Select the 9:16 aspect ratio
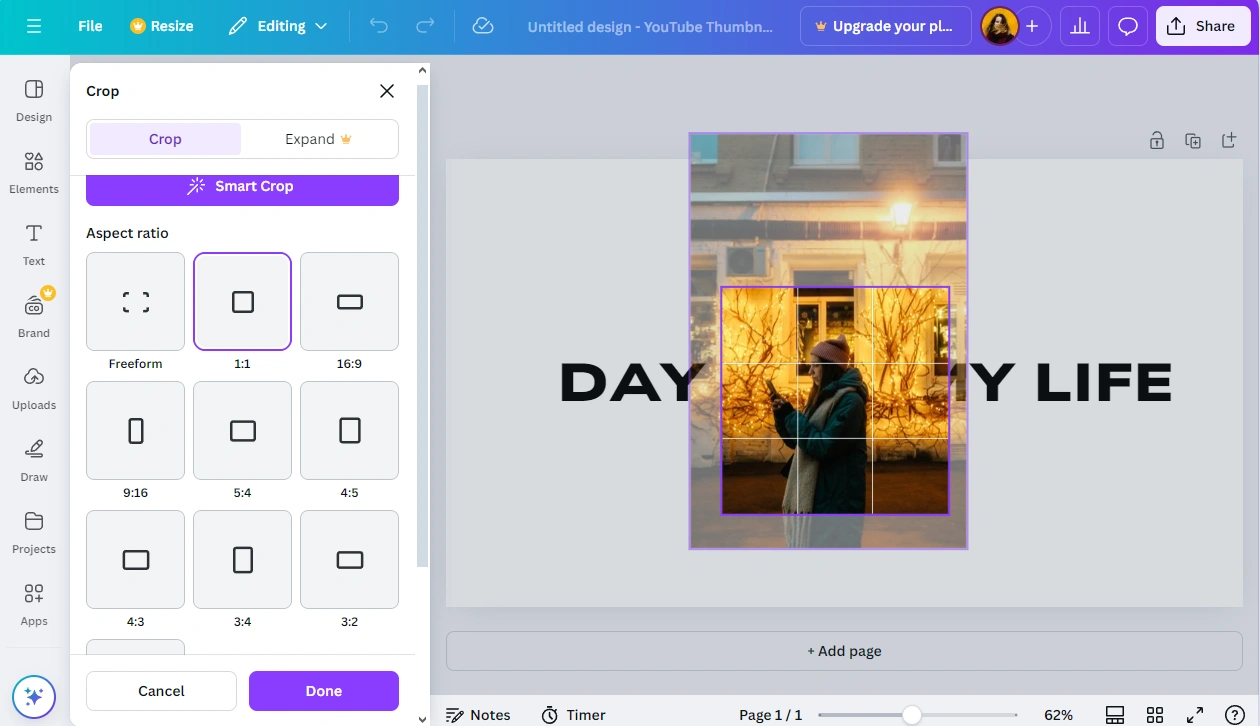This screenshot has width=1260, height=726. coord(135,430)
